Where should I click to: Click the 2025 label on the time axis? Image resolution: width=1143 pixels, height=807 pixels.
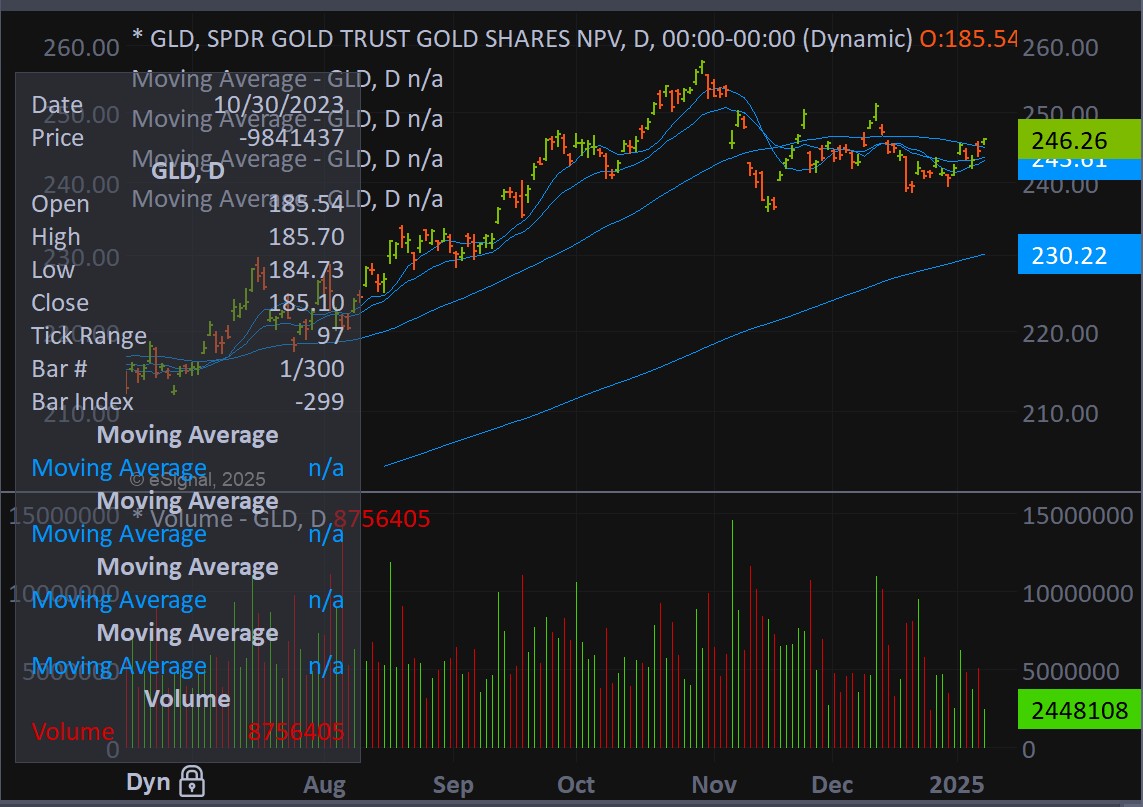[x=956, y=785]
